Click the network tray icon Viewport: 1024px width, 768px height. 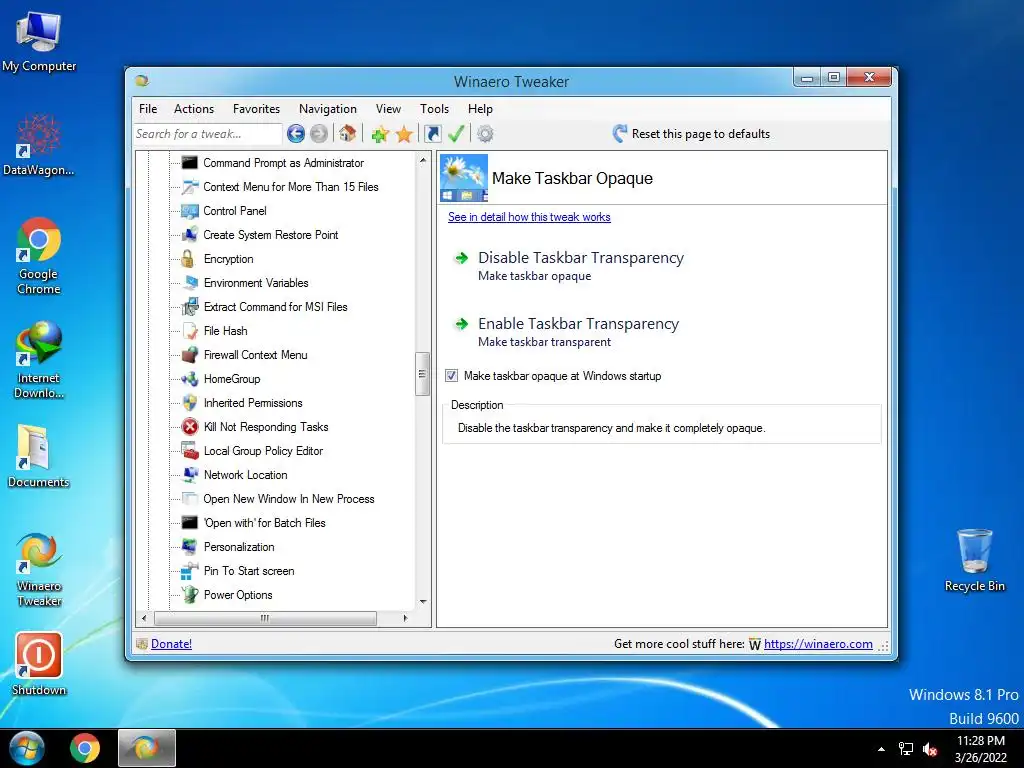click(x=906, y=749)
